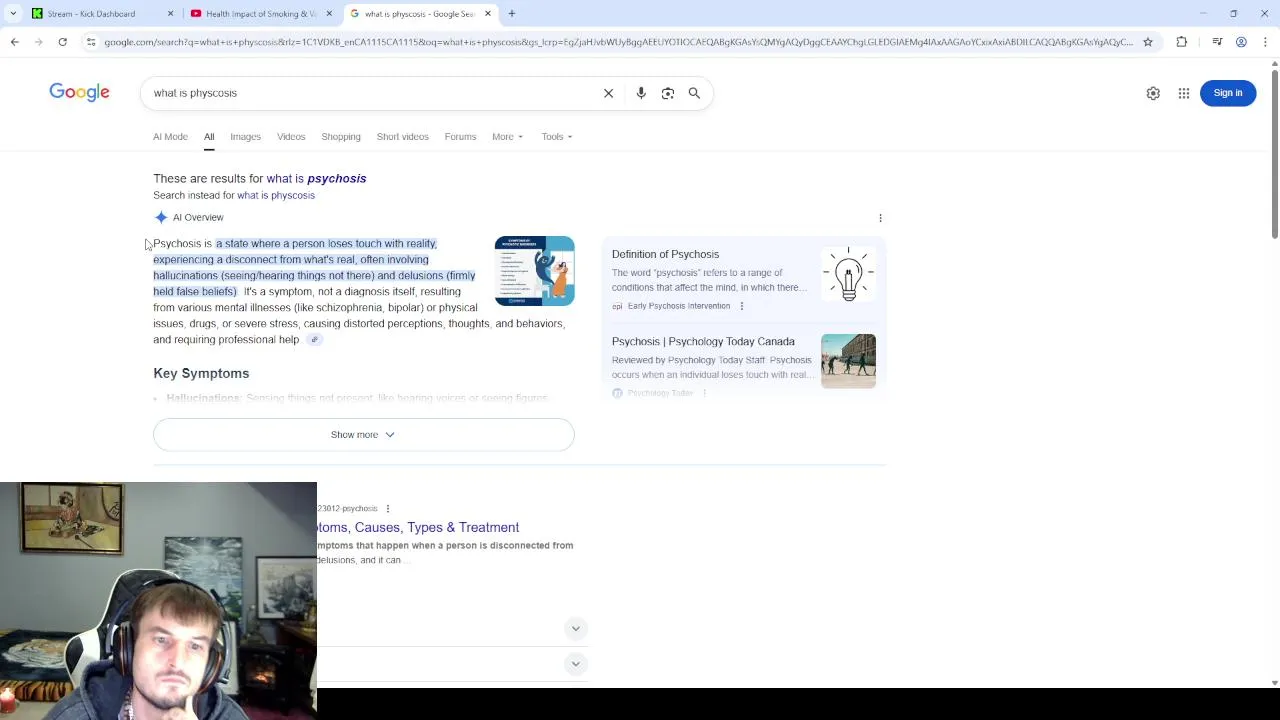Open the More search filters dropdown
1280x720 pixels.
click(507, 137)
